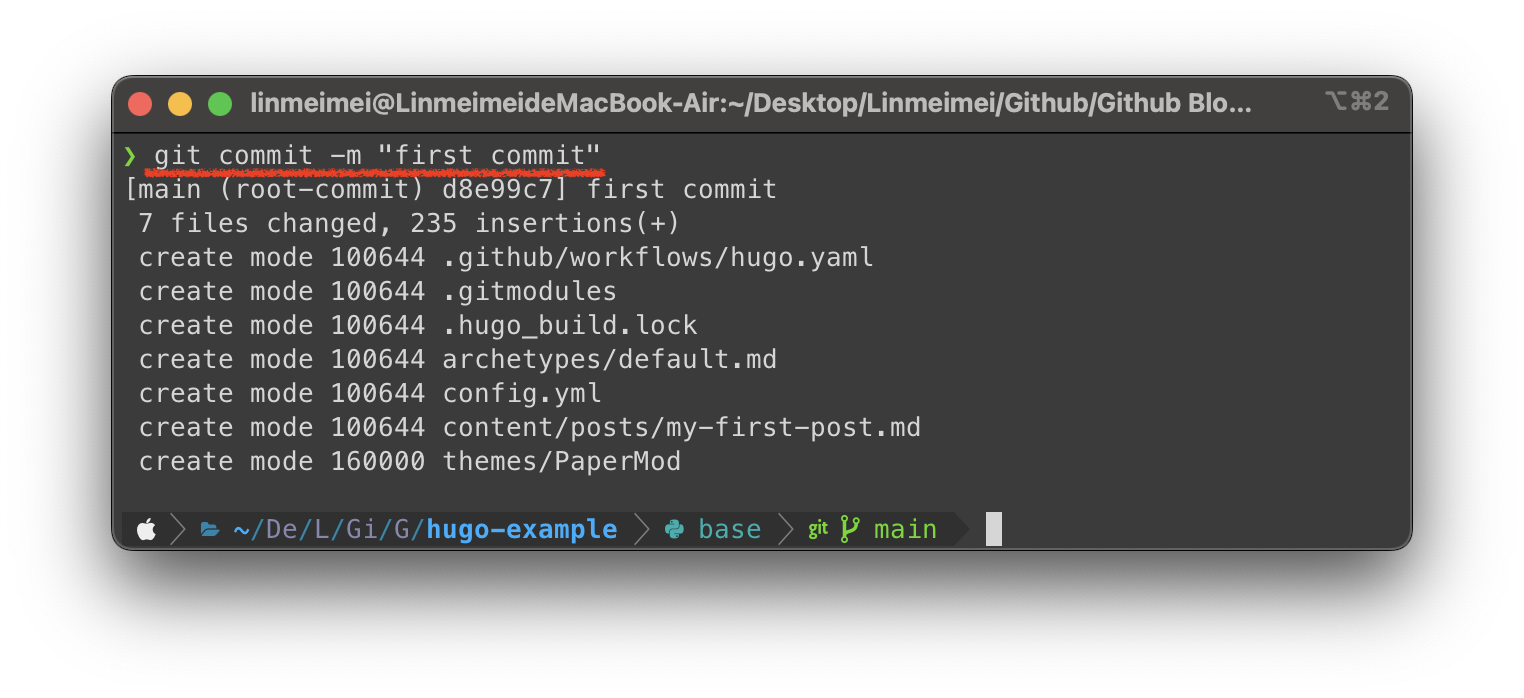Click the folder icon in the prompt path
The image size is (1524, 698).
(209, 530)
